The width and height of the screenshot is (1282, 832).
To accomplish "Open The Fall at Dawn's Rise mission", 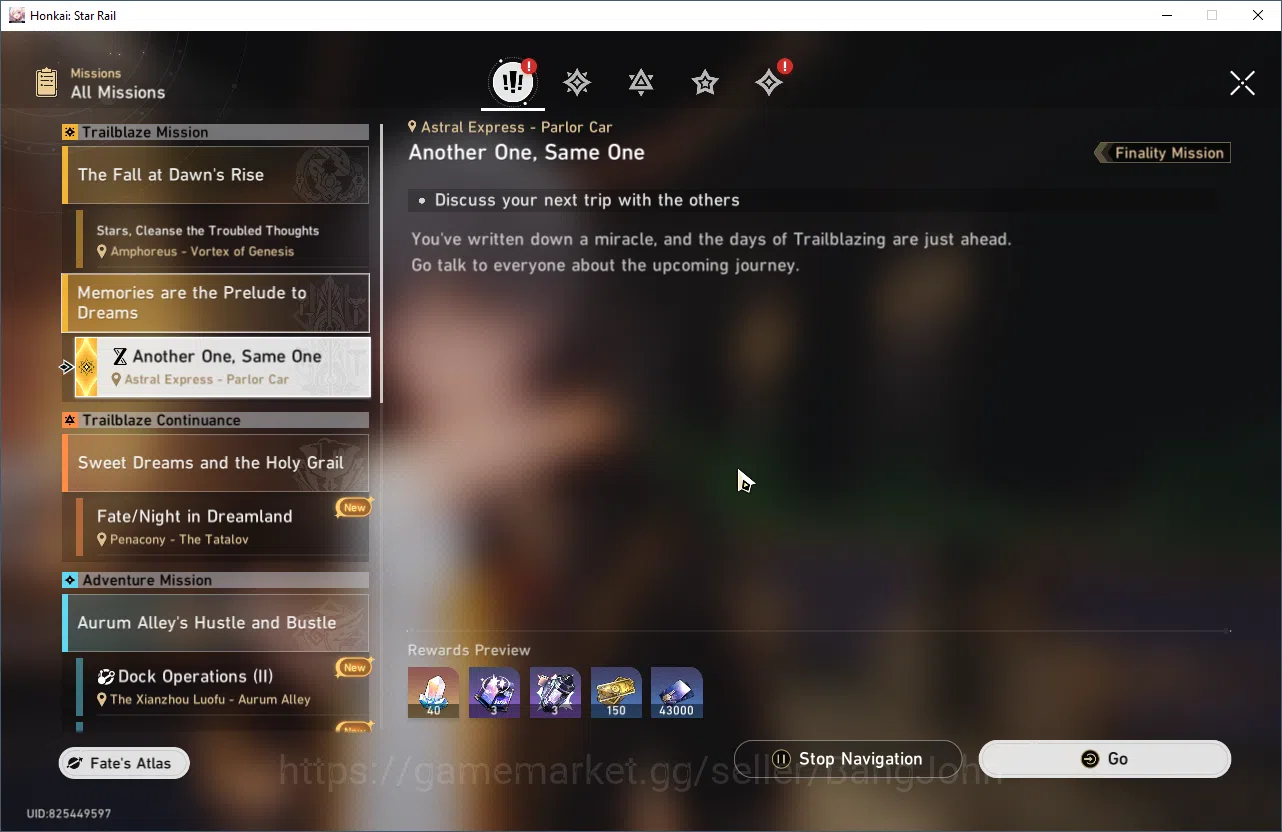I will tap(215, 175).
